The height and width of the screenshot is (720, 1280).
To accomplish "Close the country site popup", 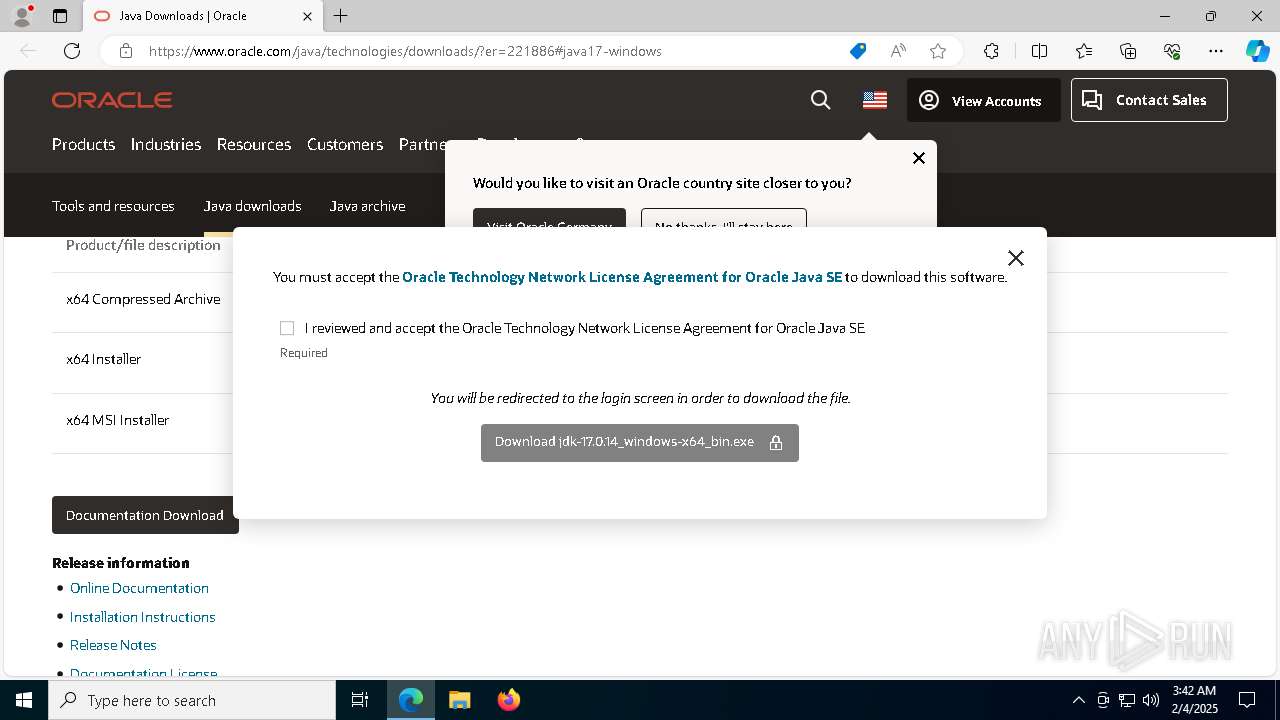I will [919, 158].
